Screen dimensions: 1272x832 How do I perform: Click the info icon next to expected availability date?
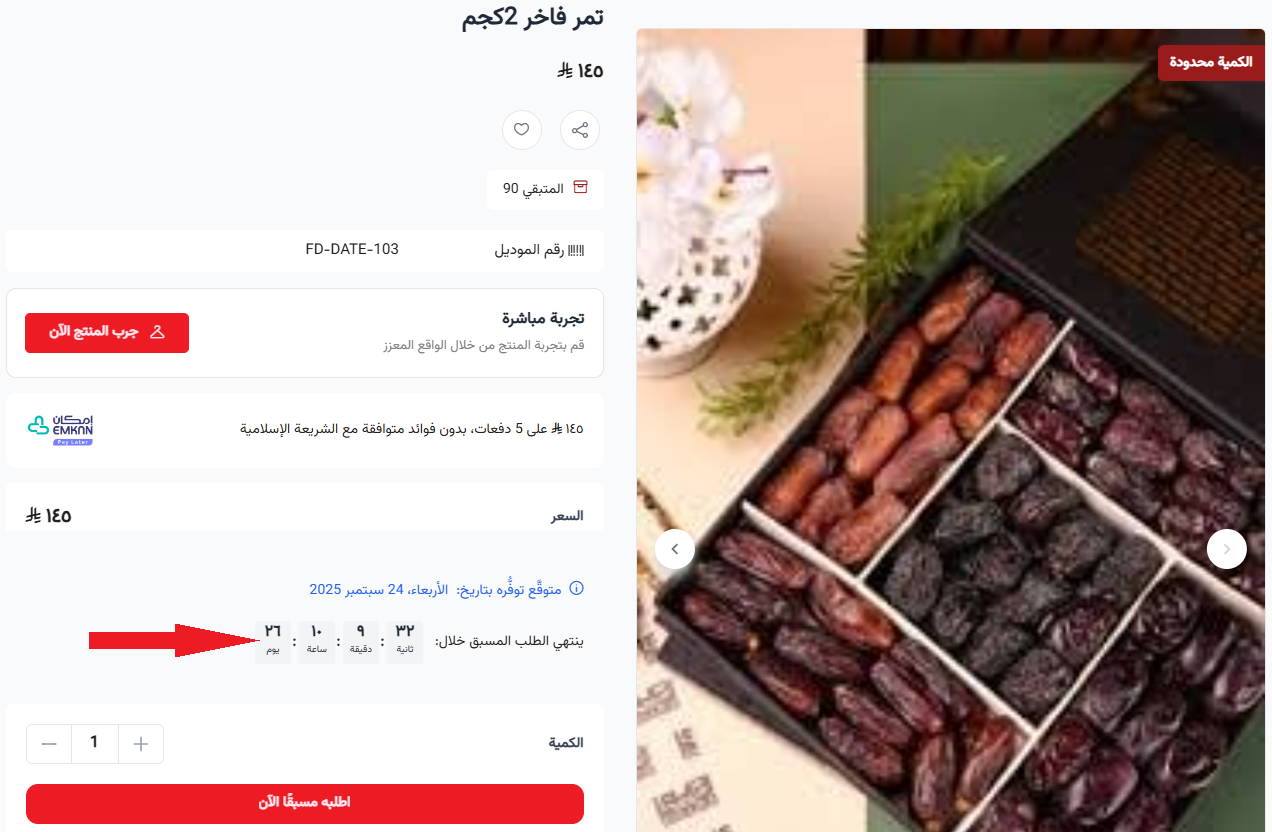tap(576, 589)
